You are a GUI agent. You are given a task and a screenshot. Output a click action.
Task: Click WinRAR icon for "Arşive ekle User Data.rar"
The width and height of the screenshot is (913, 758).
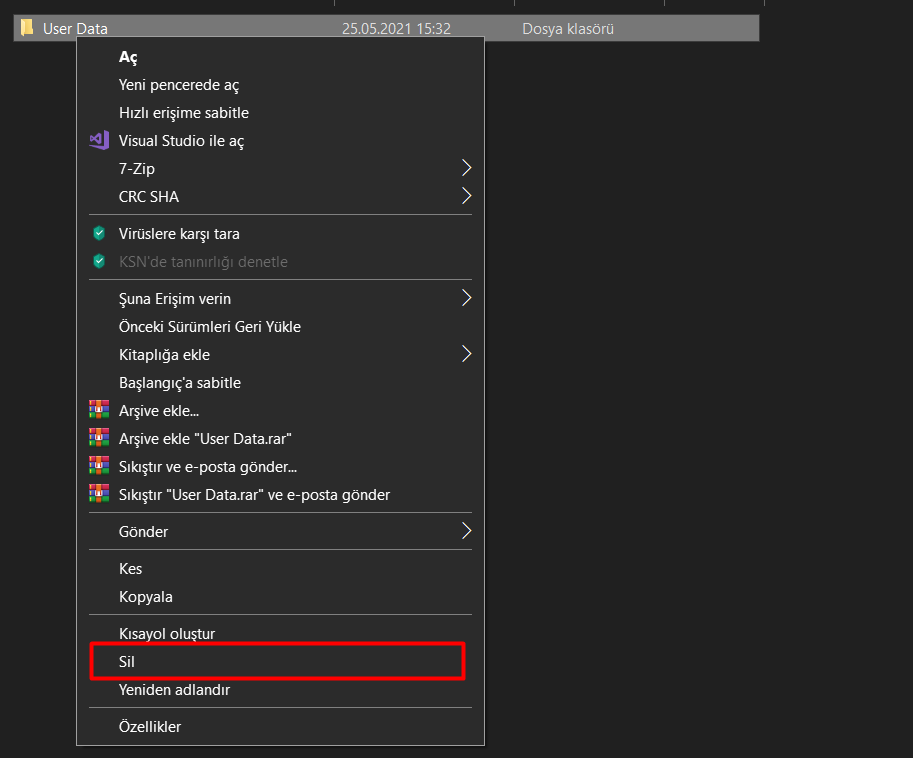[98, 438]
